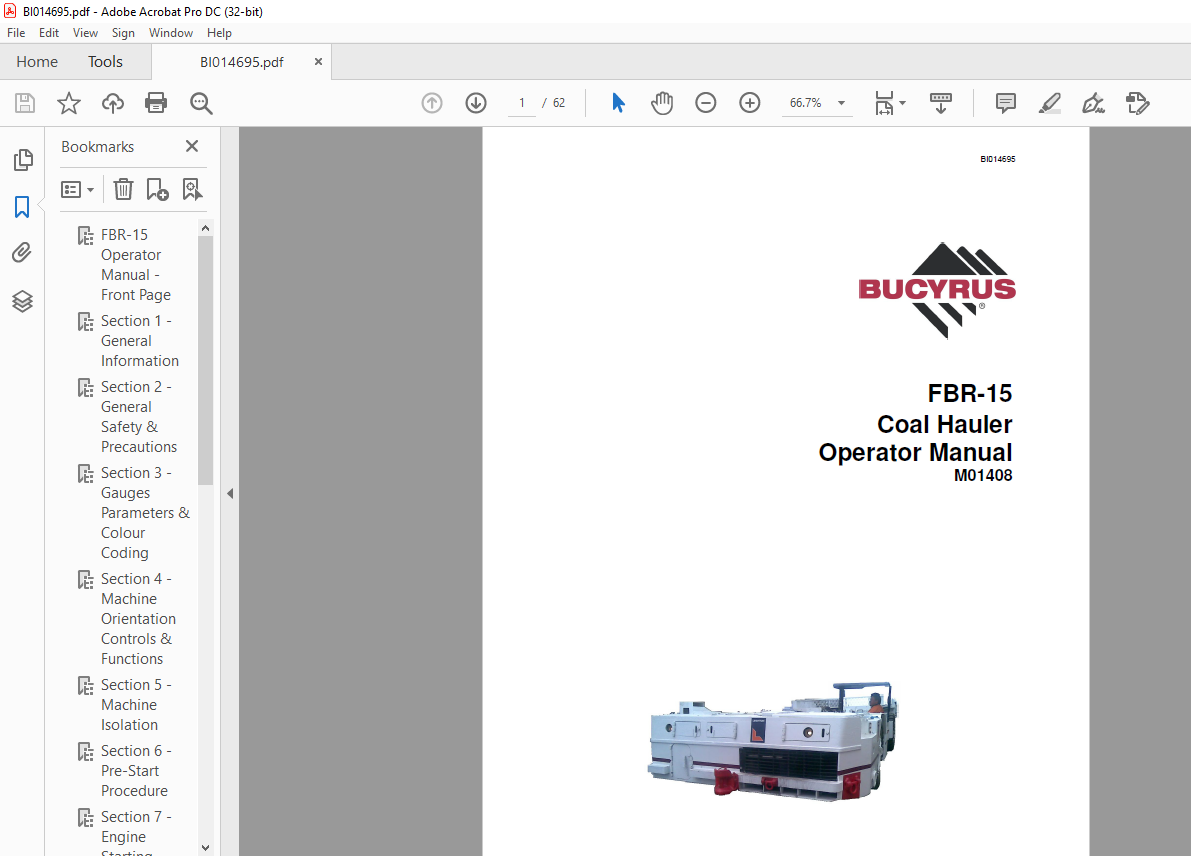1191x856 pixels.
Task: Open the find text magnifier tool
Action: [x=201, y=103]
